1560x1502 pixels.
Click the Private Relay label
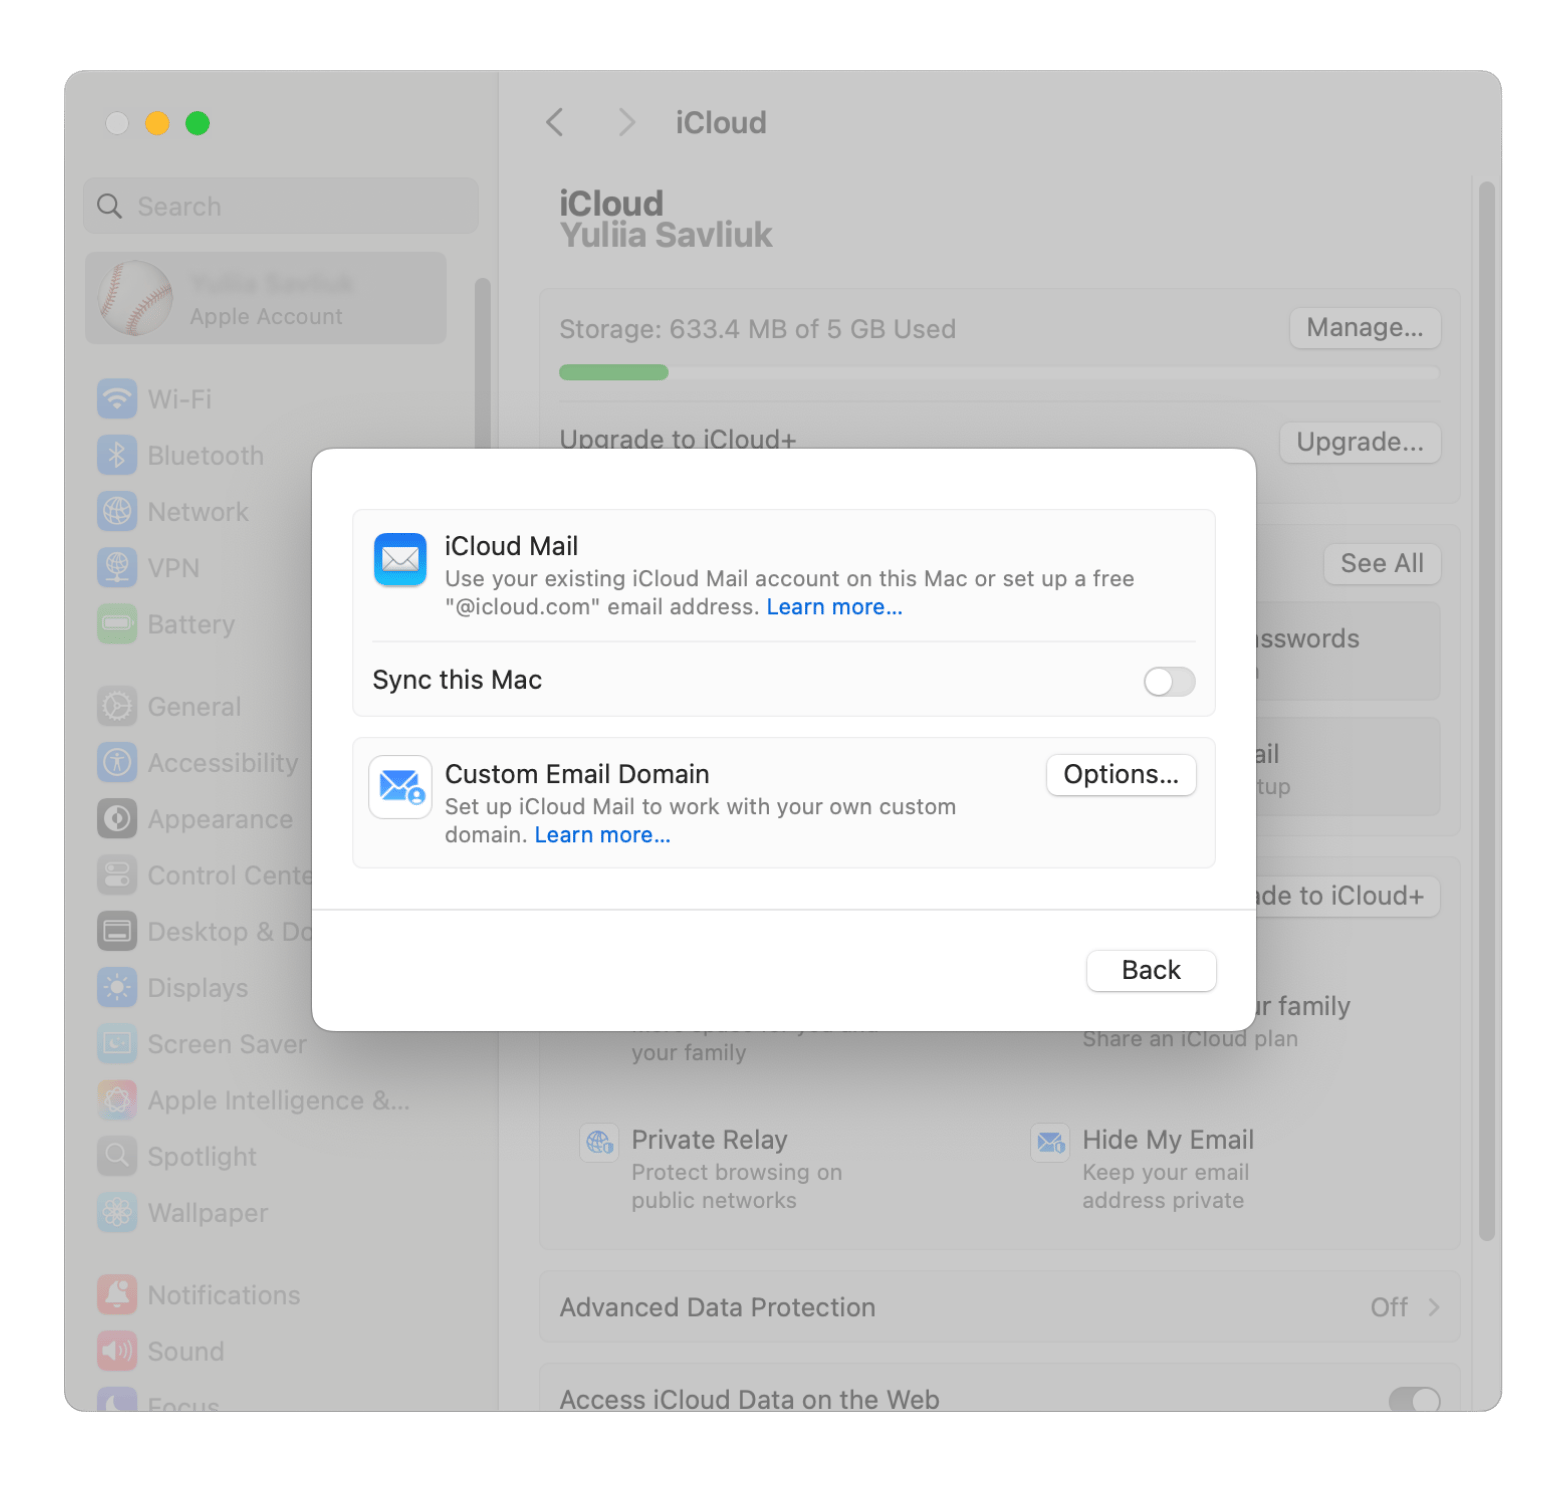[709, 1140]
